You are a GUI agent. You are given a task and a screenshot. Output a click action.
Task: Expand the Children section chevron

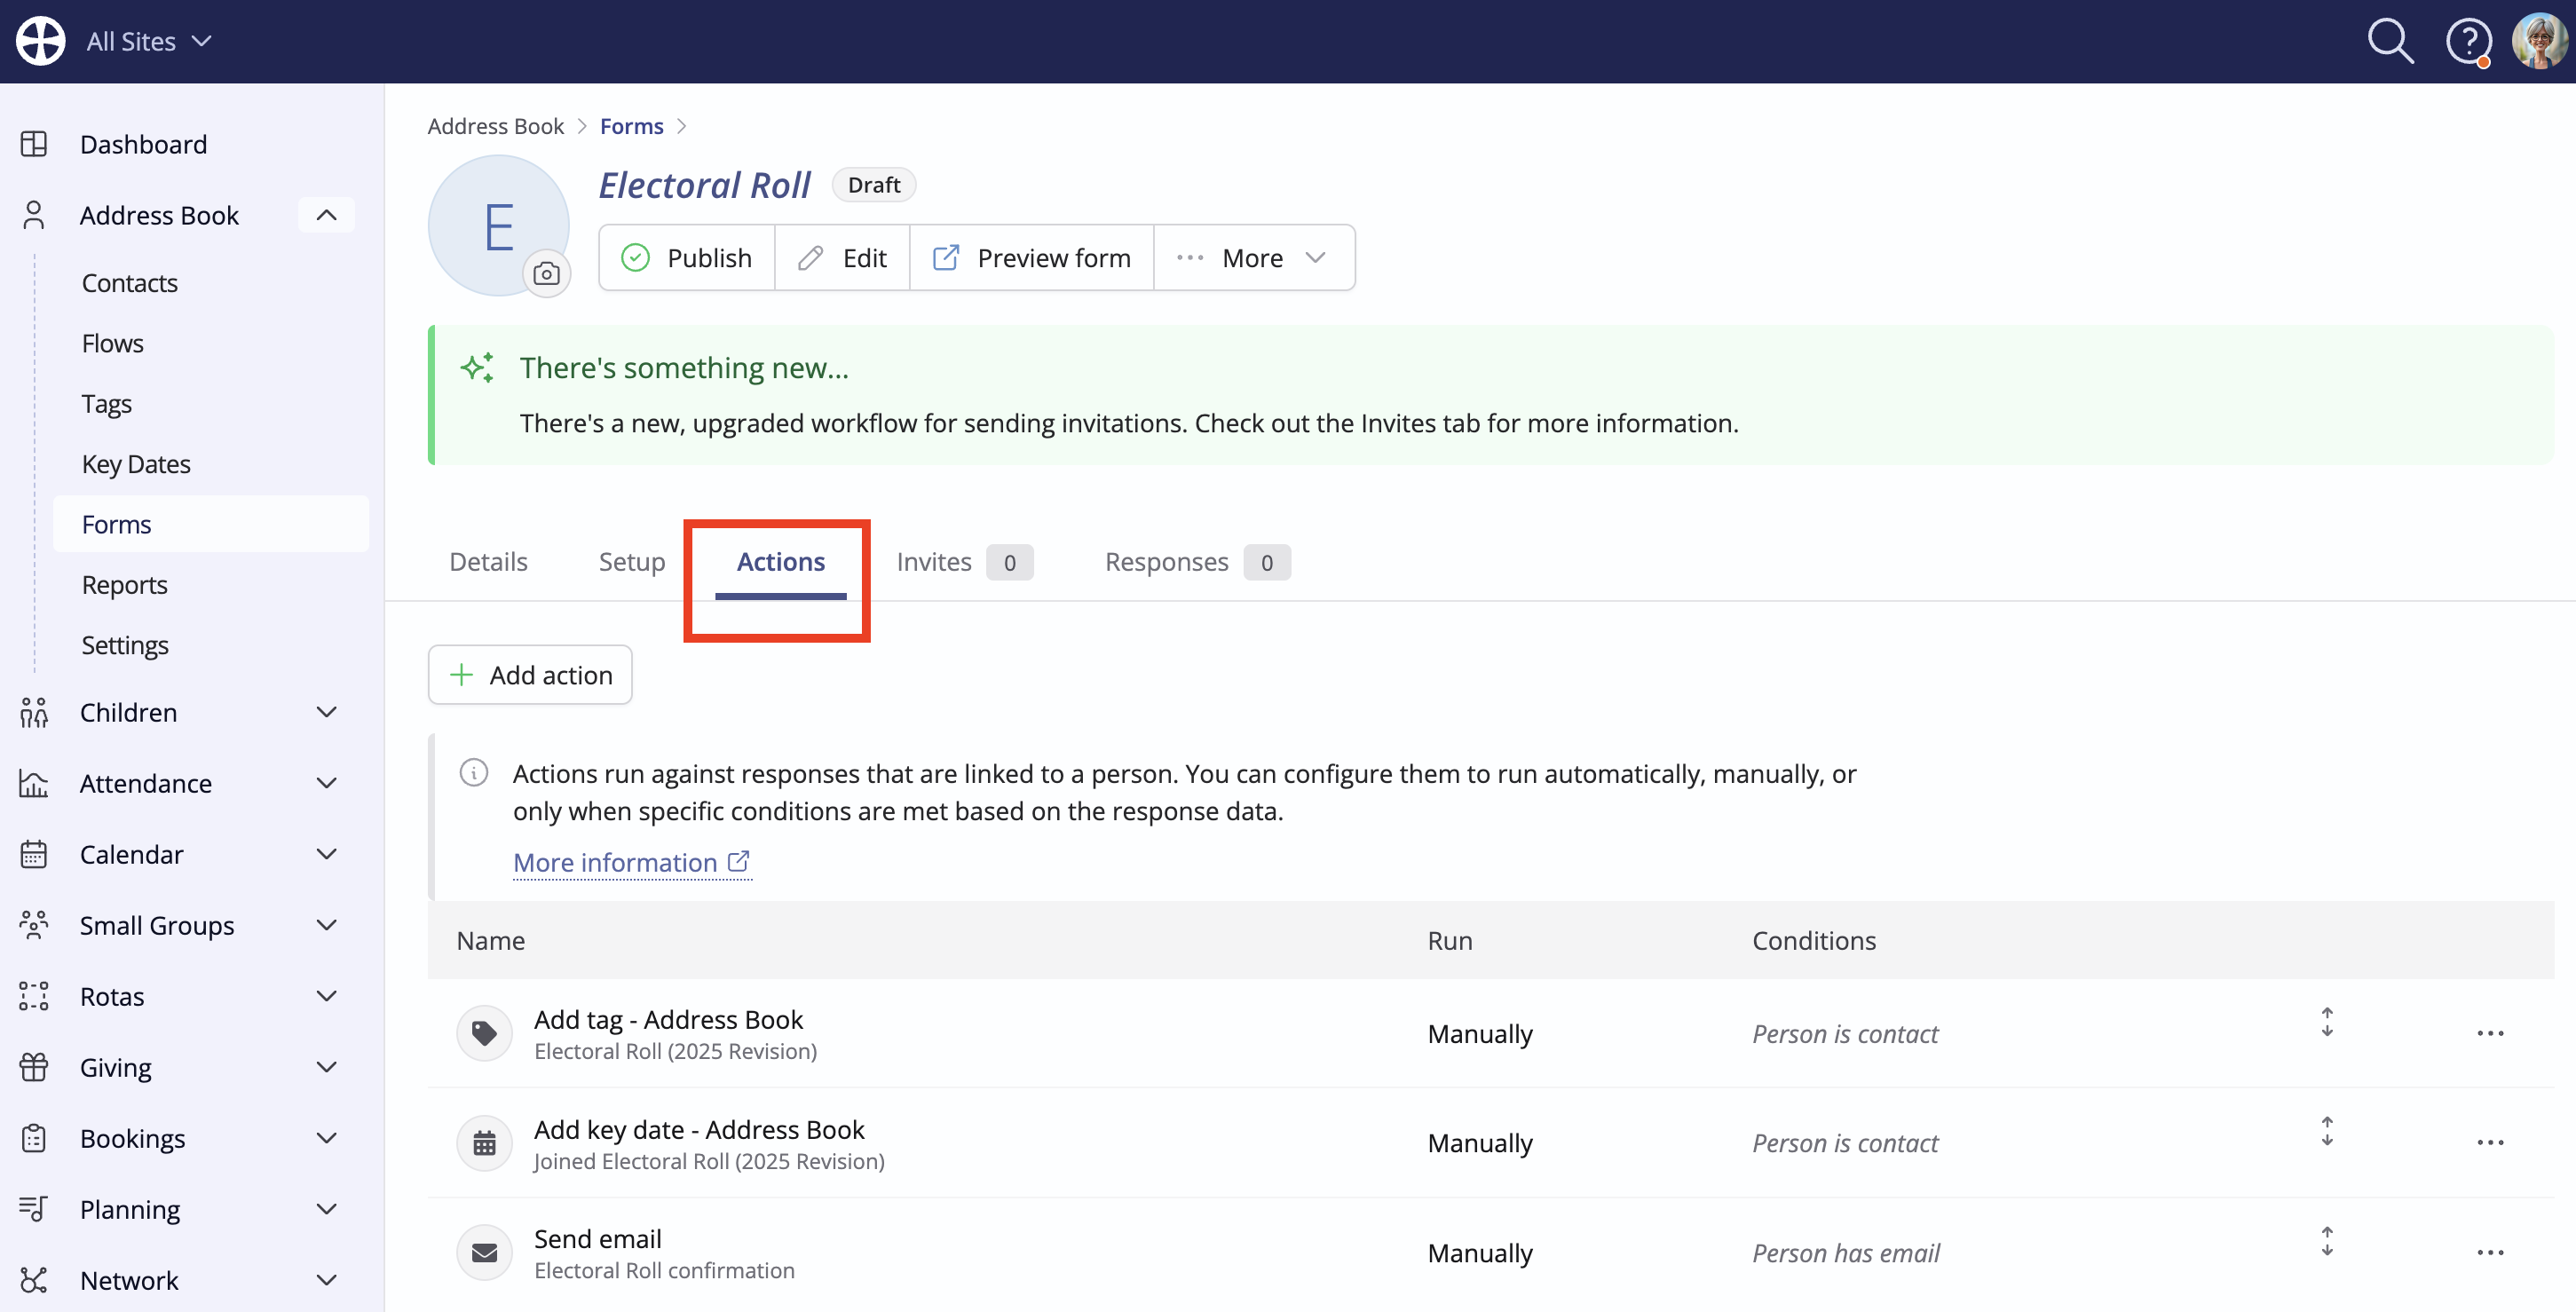326,712
